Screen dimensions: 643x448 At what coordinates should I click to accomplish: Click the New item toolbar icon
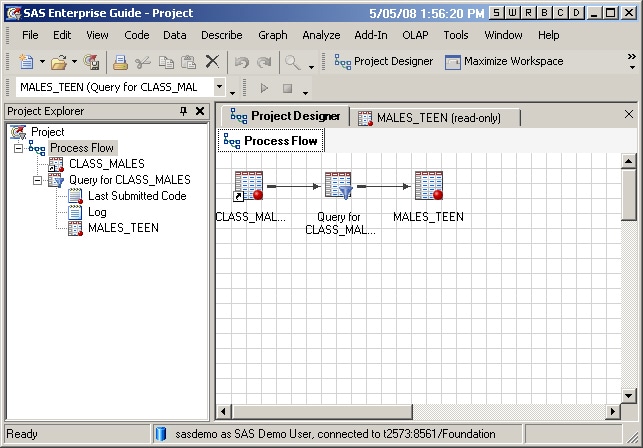pos(25,62)
